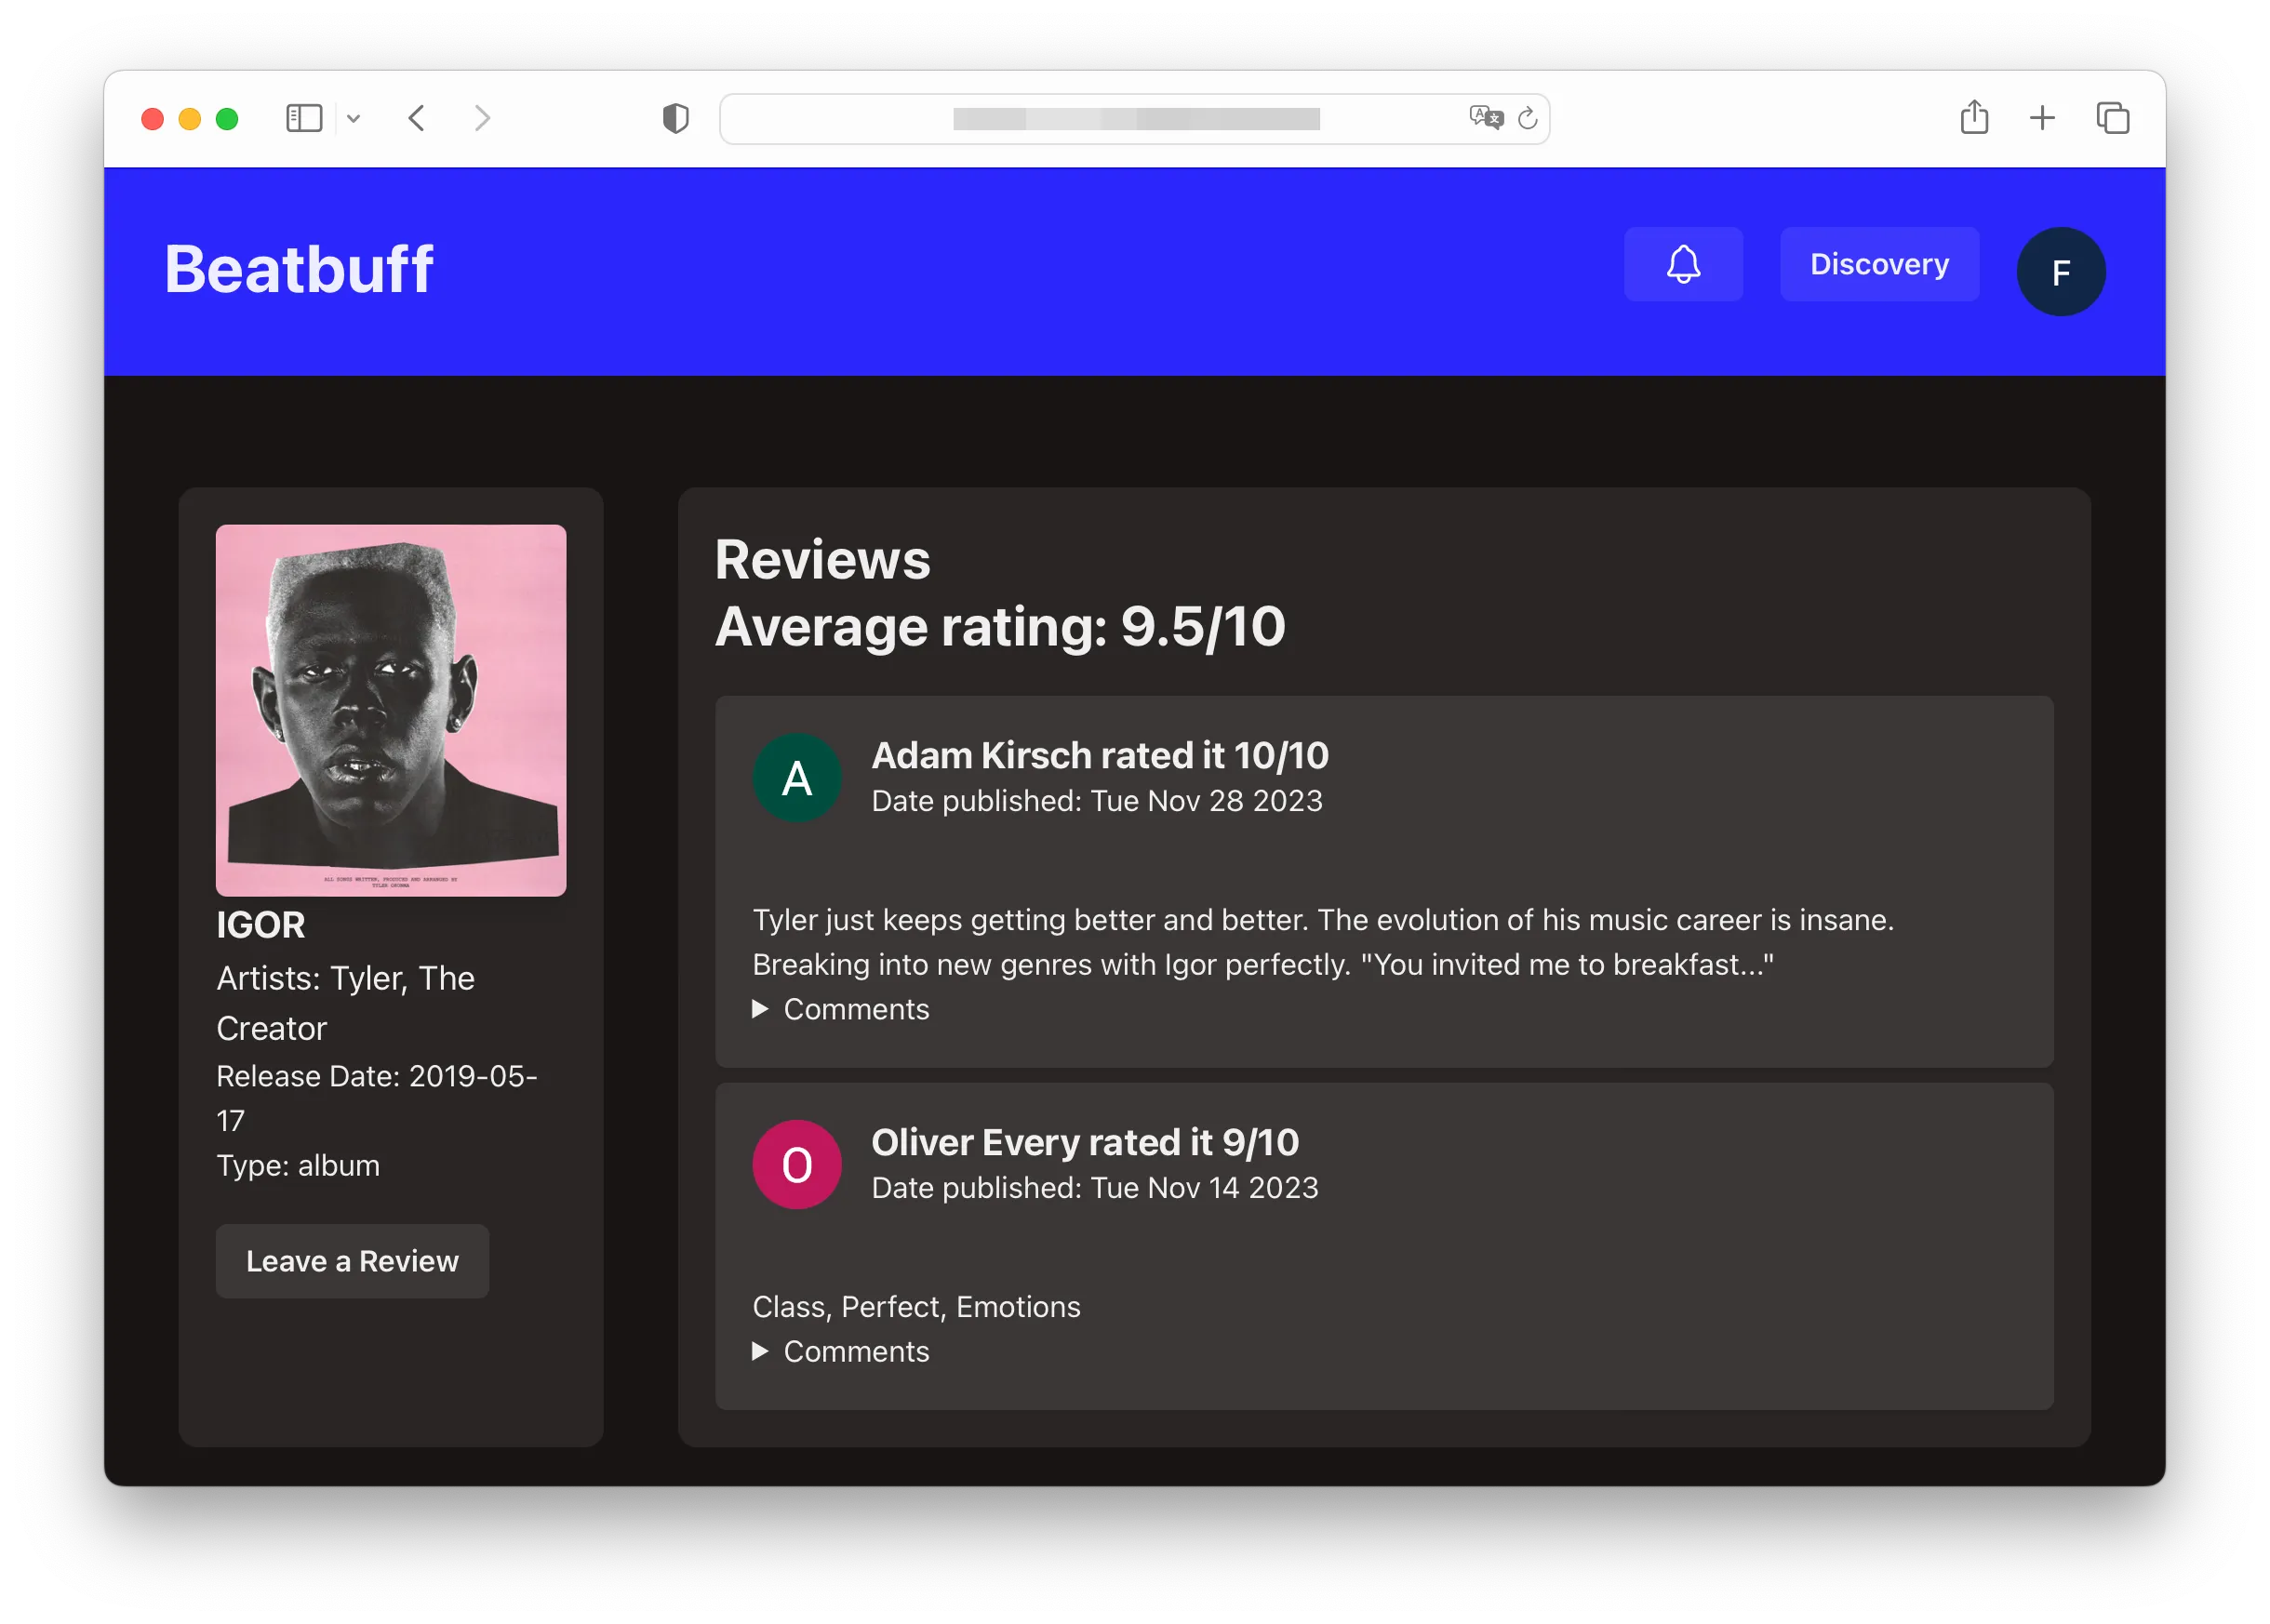Click the IGOR album cover
The image size is (2270, 1624).
point(390,710)
